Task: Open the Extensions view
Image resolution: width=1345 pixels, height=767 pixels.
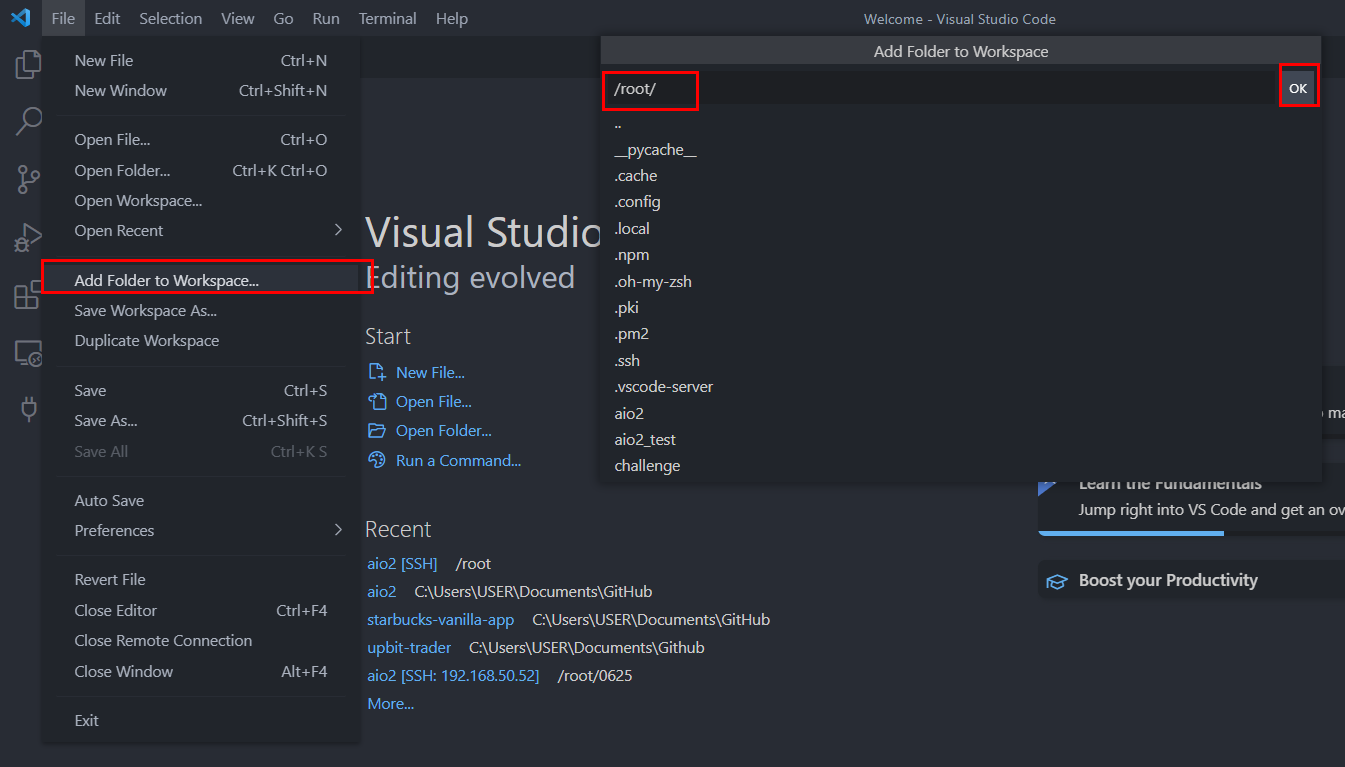Action: click(26, 296)
